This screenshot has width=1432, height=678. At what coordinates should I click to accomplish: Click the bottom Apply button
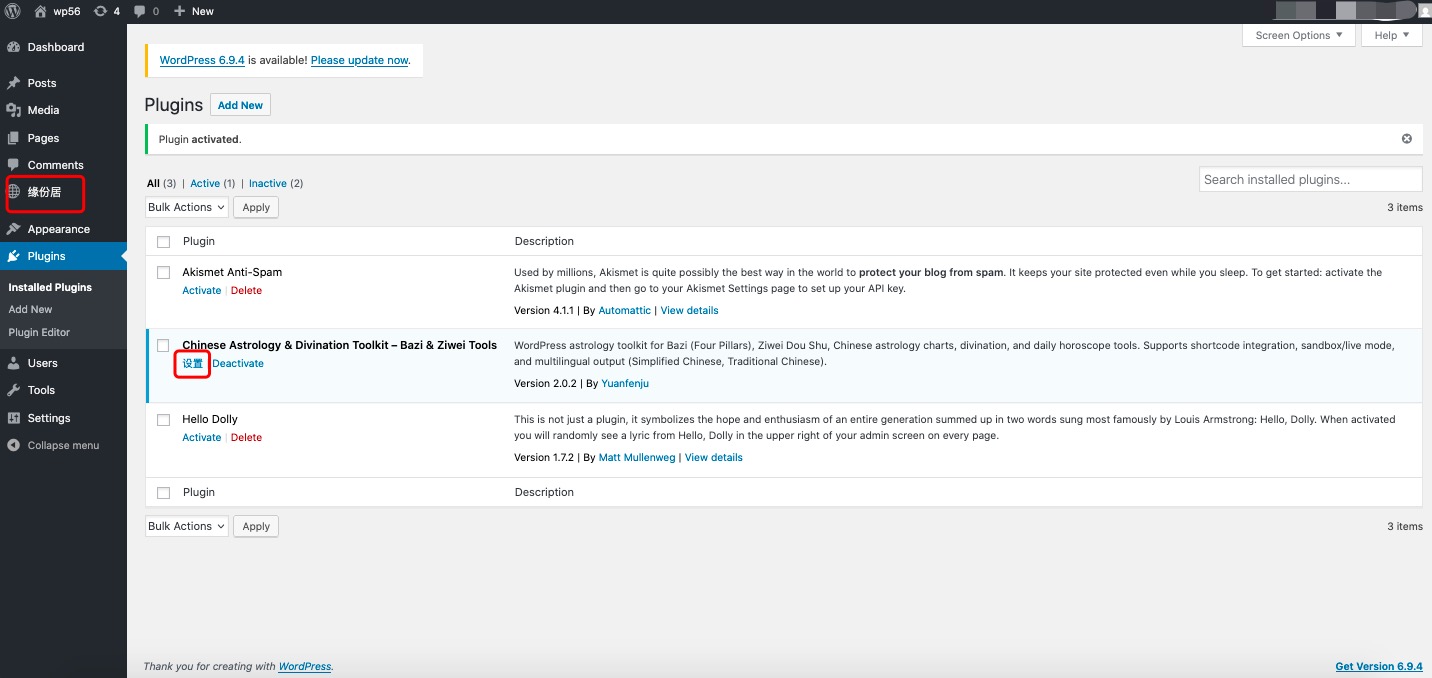[x=256, y=526]
